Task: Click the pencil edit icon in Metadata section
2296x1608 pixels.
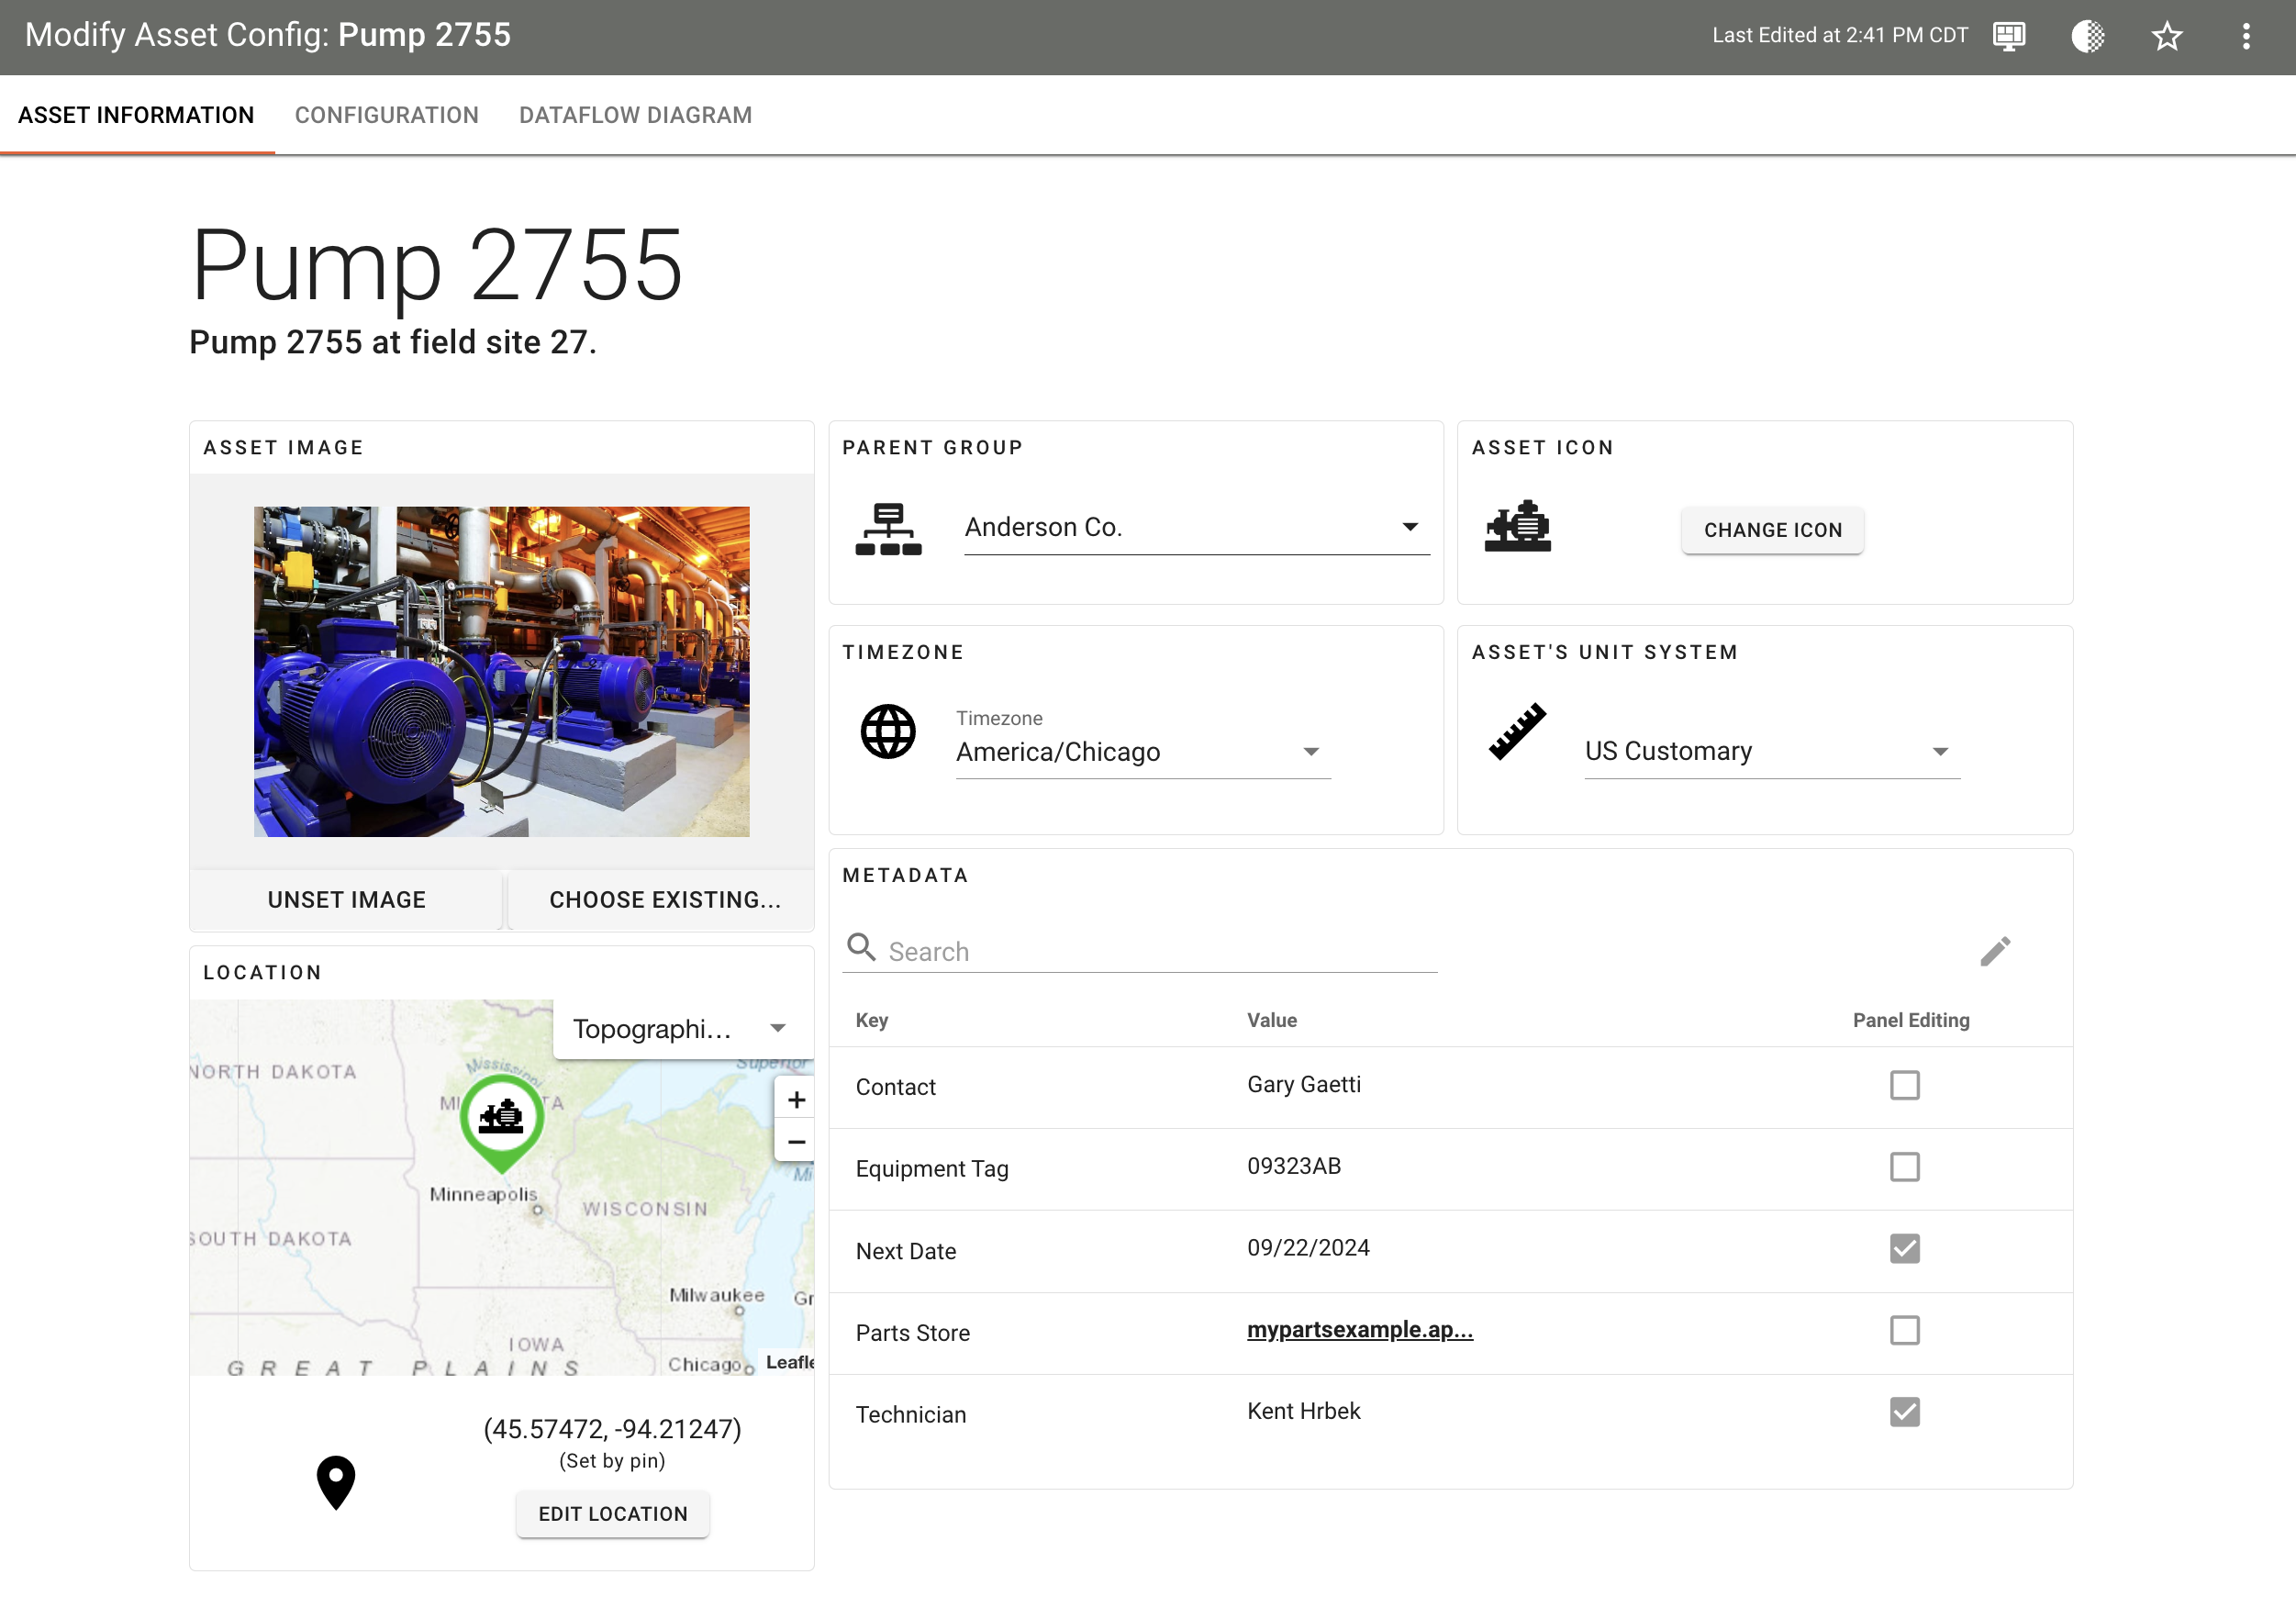Action: 1996,951
